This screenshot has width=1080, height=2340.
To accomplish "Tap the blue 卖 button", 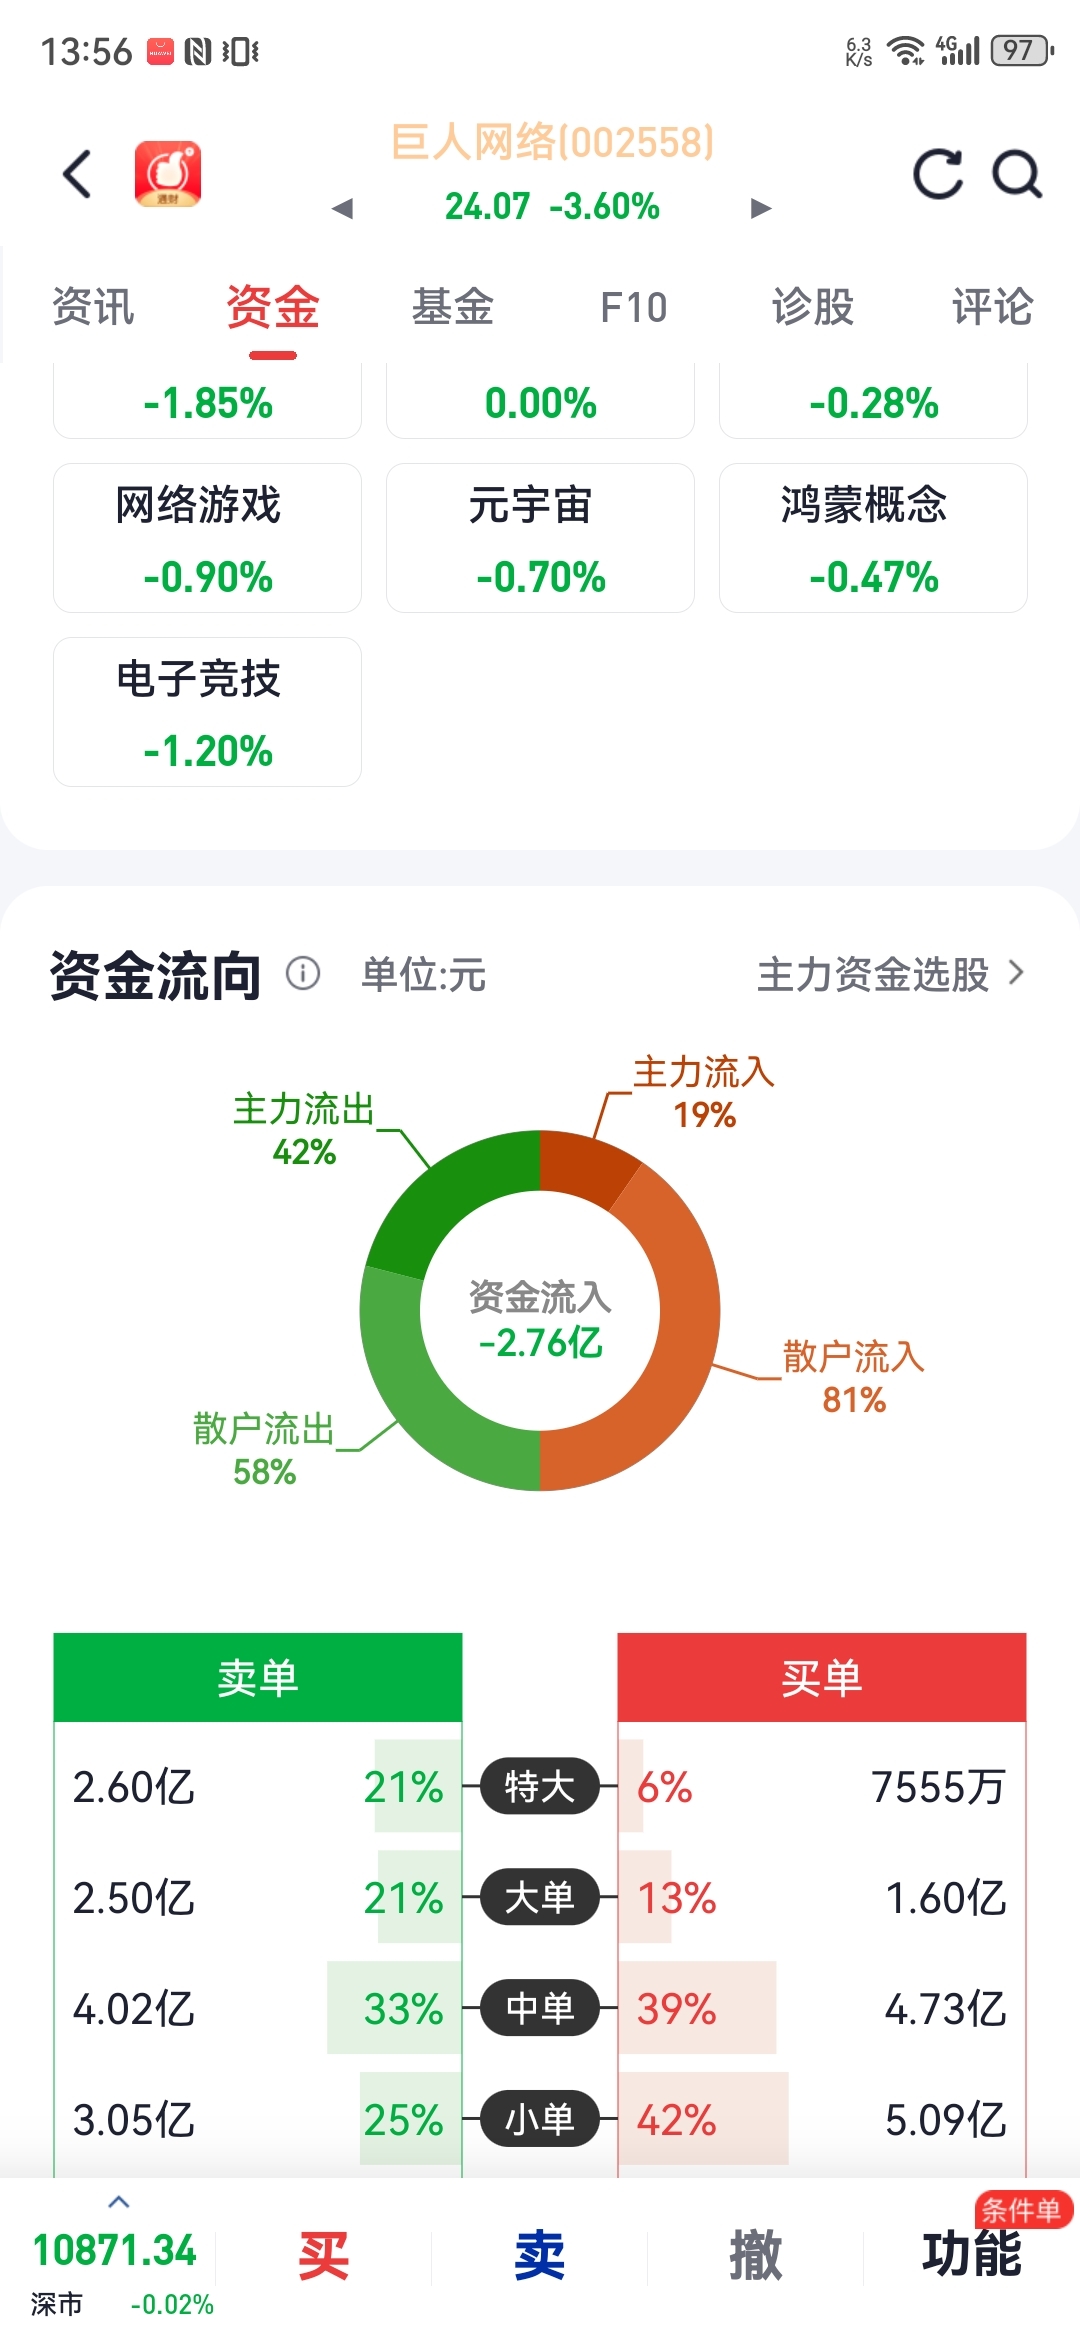I will pos(539,2256).
